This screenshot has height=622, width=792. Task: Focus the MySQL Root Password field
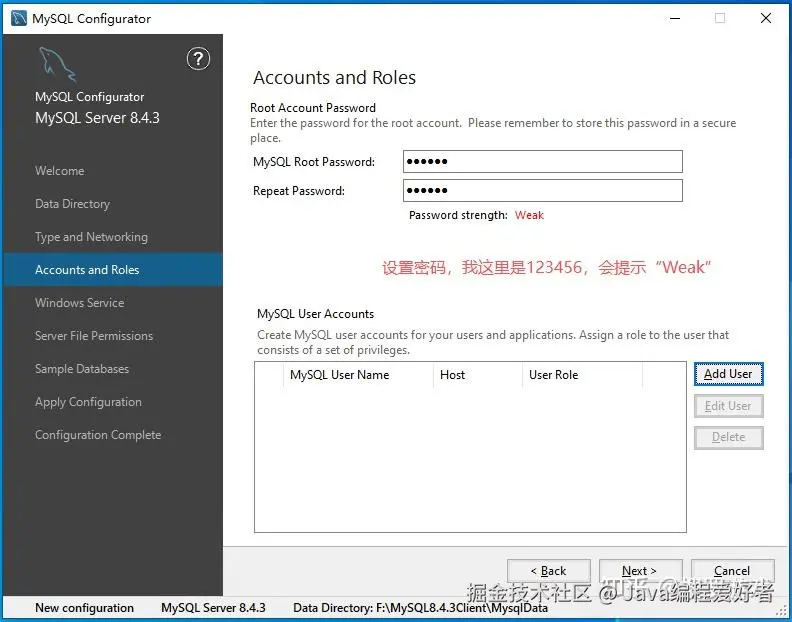tap(542, 162)
